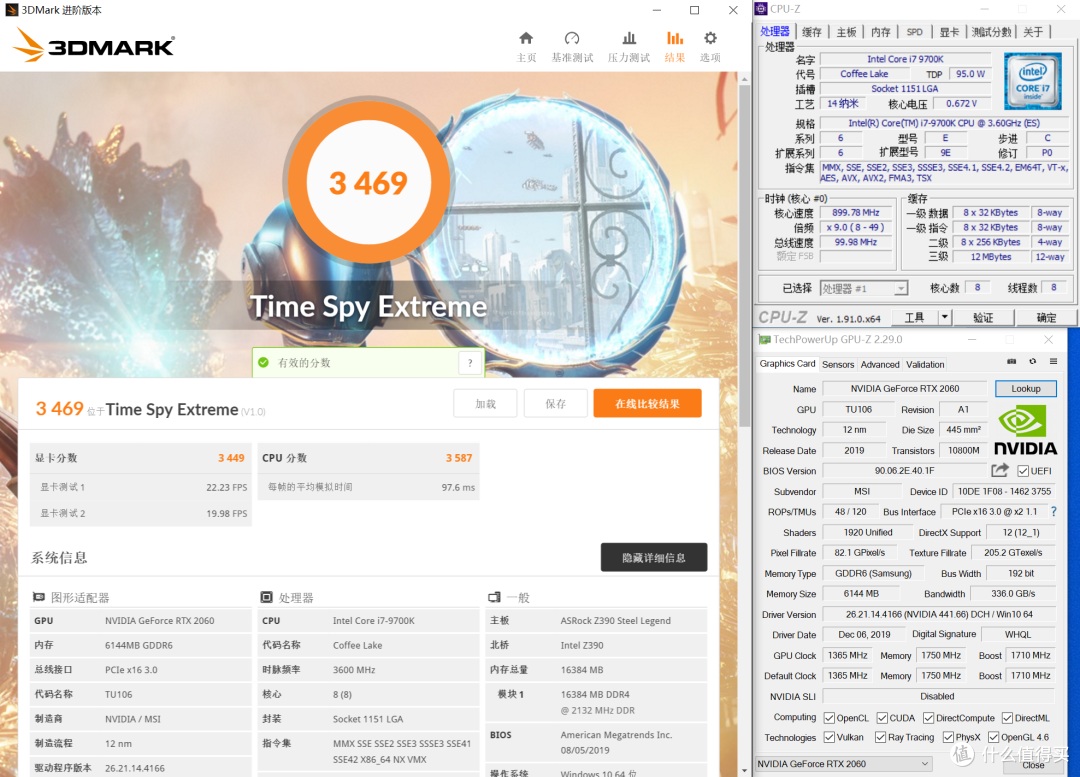
Task: Click the CPU-Z tools (工具) button
Action: 915,317
